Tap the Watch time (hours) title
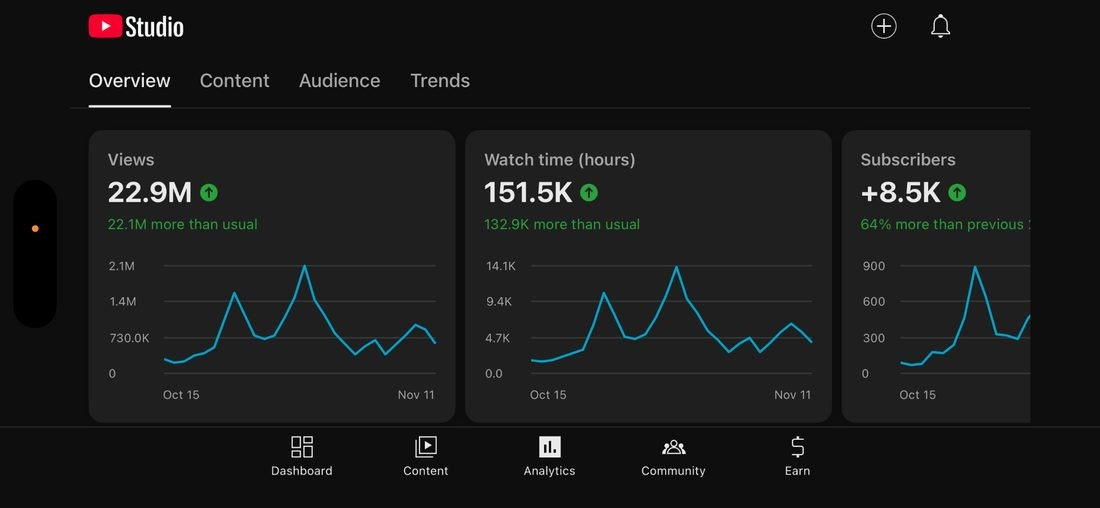The image size is (1100, 508). pyautogui.click(x=560, y=160)
